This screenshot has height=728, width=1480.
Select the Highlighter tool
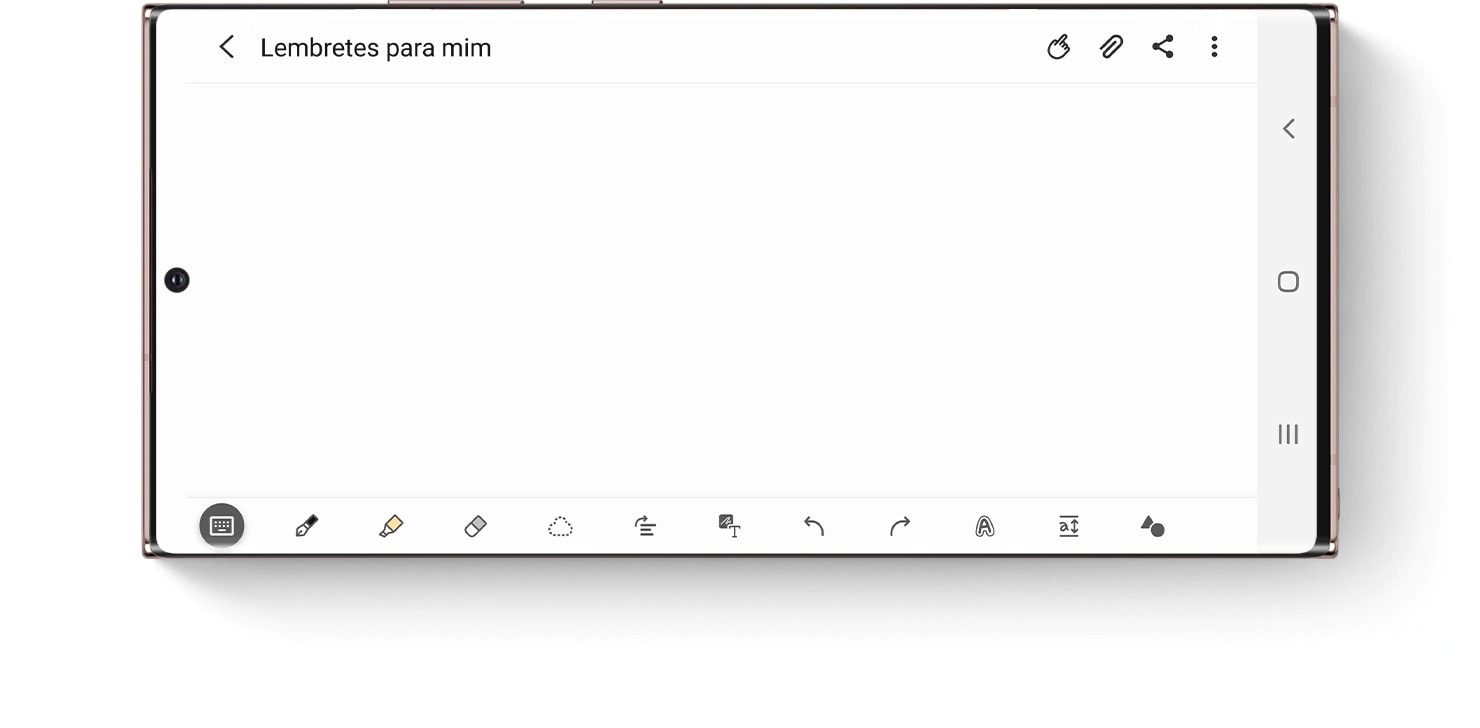pos(391,526)
